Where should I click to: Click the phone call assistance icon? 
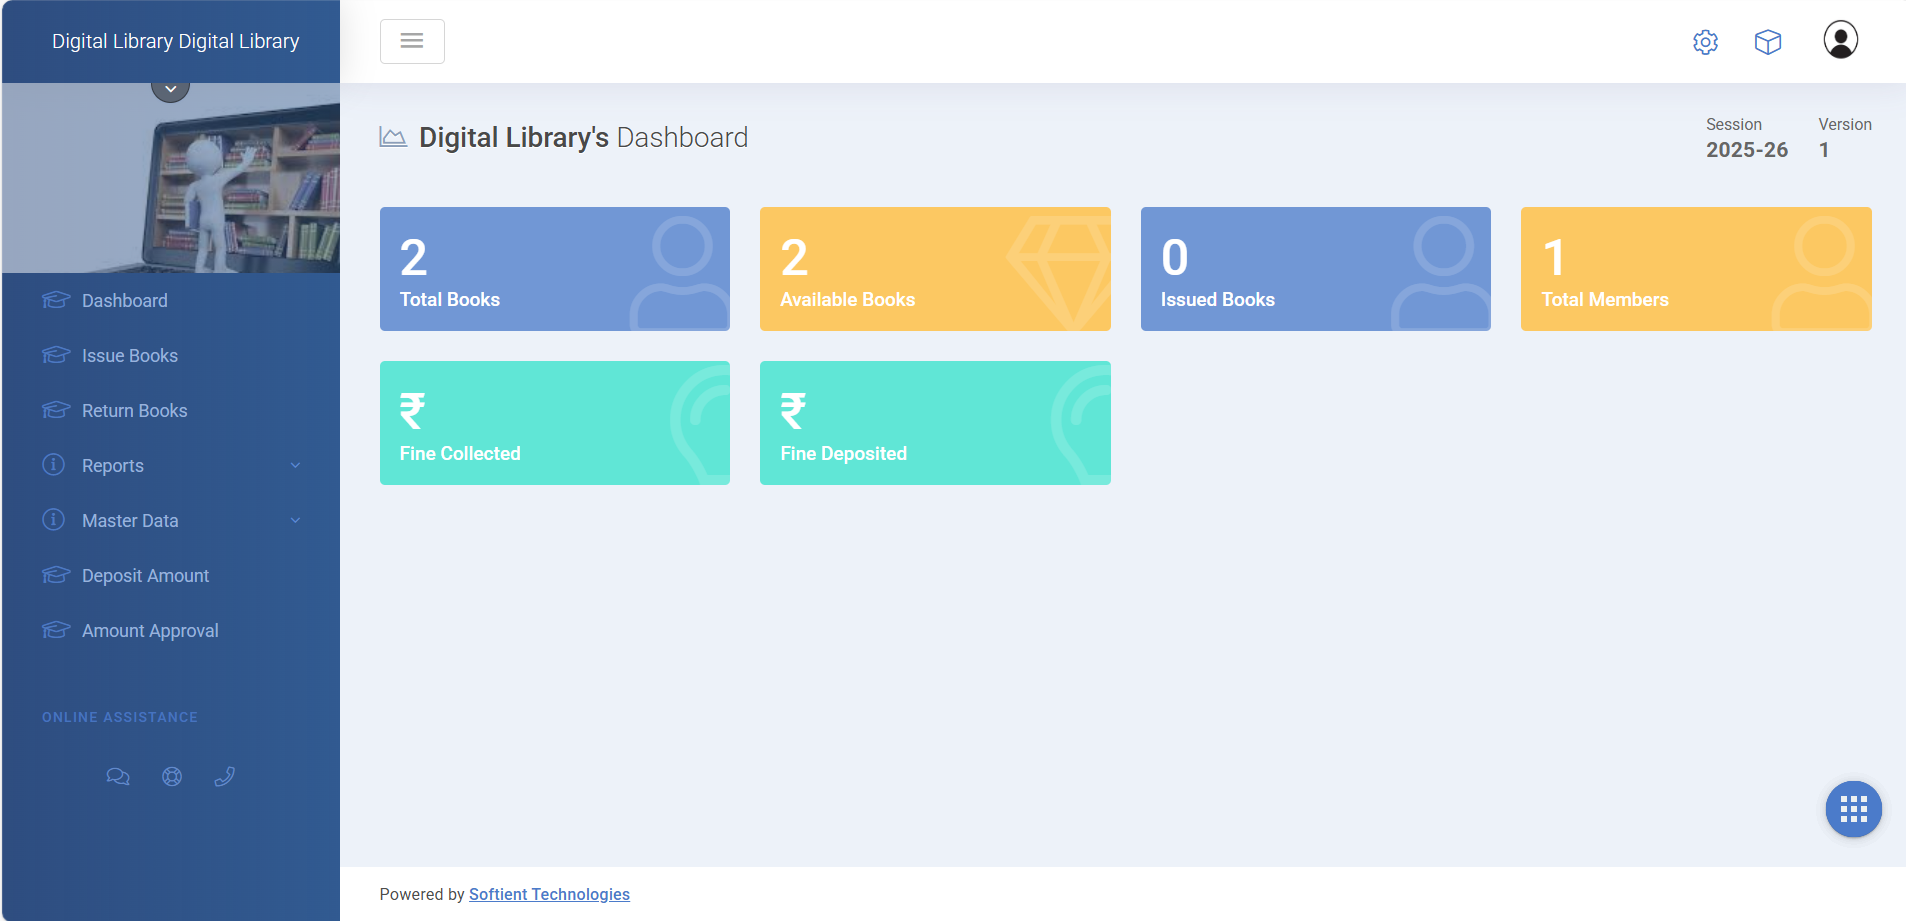225,776
